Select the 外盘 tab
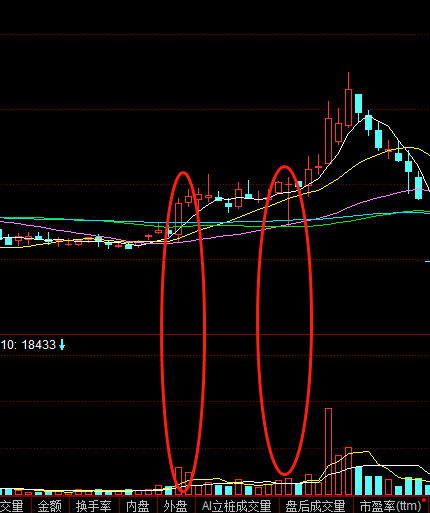 click(176, 505)
